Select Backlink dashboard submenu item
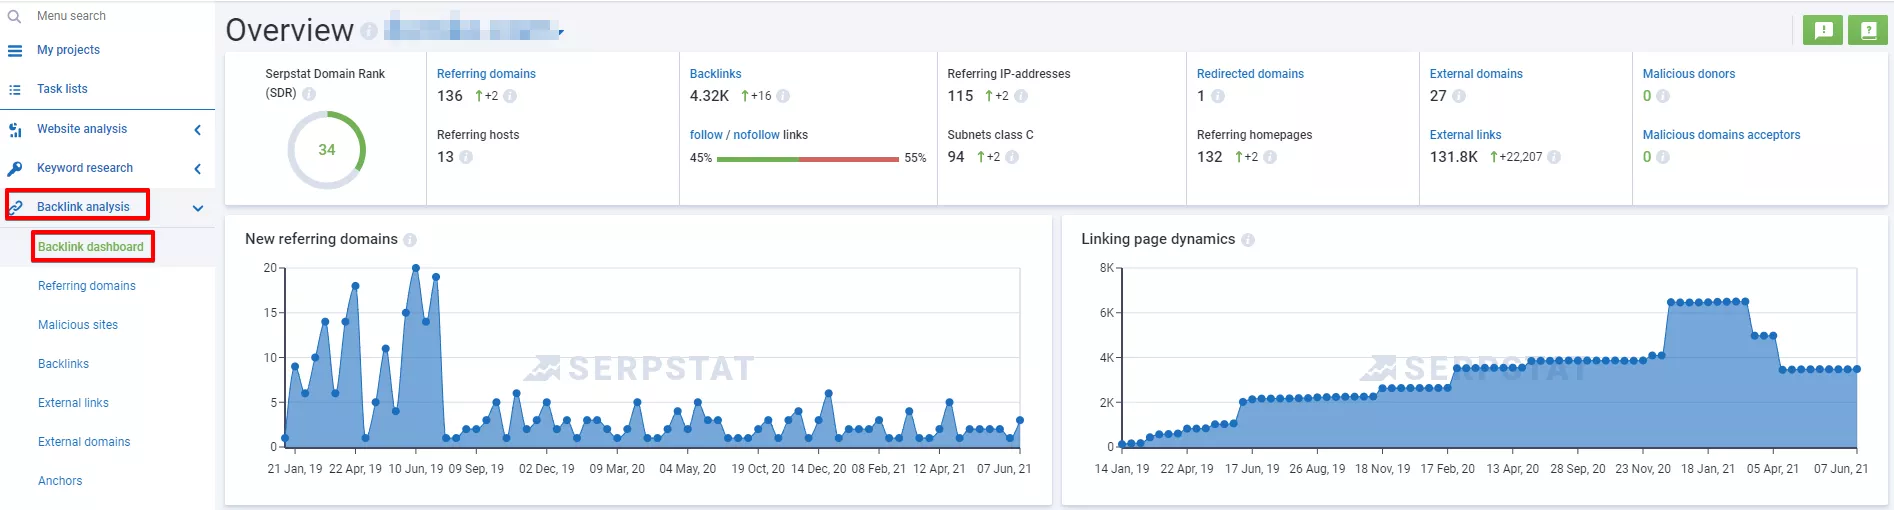 [x=91, y=247]
